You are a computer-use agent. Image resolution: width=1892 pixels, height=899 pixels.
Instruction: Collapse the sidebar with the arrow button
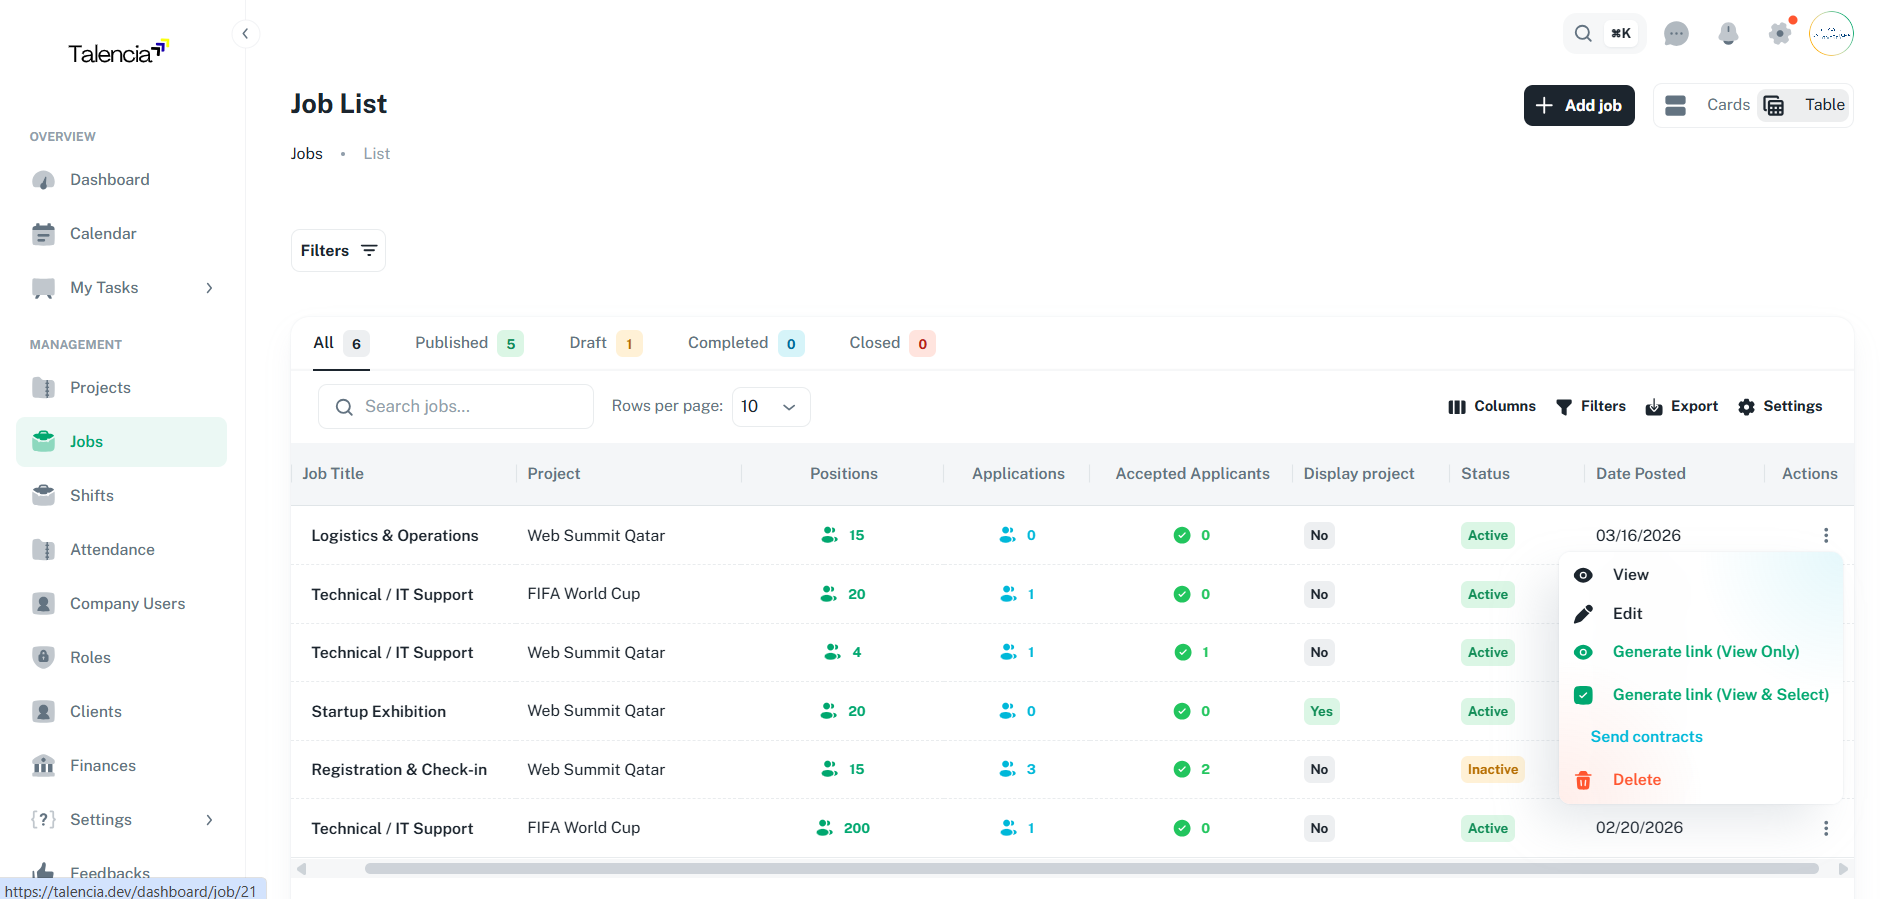pos(245,34)
